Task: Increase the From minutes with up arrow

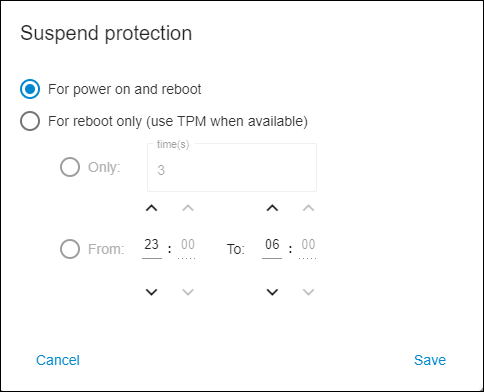Action: (x=188, y=208)
